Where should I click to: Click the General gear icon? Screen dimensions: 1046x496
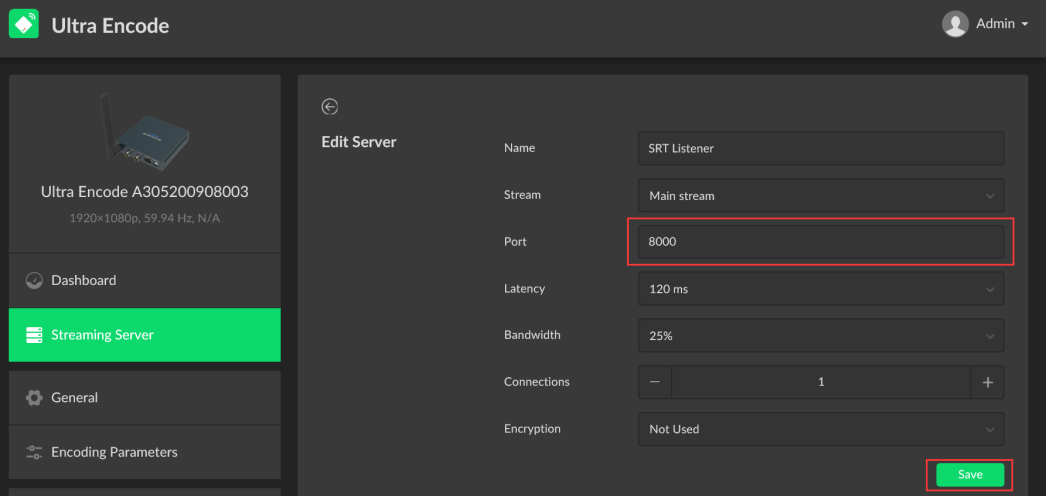[x=34, y=398]
